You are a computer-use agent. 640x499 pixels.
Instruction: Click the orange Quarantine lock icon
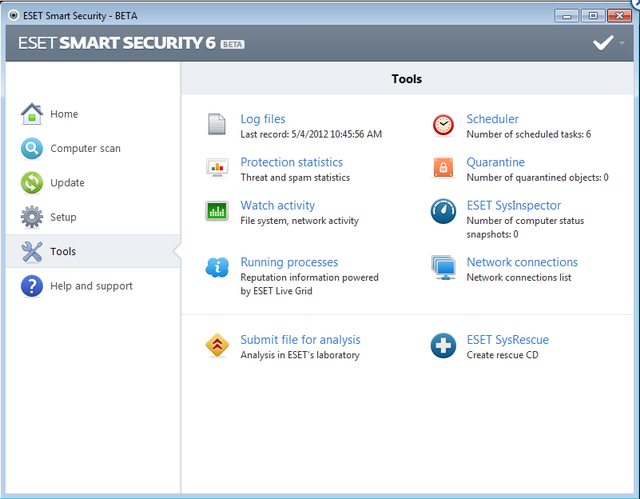[443, 167]
